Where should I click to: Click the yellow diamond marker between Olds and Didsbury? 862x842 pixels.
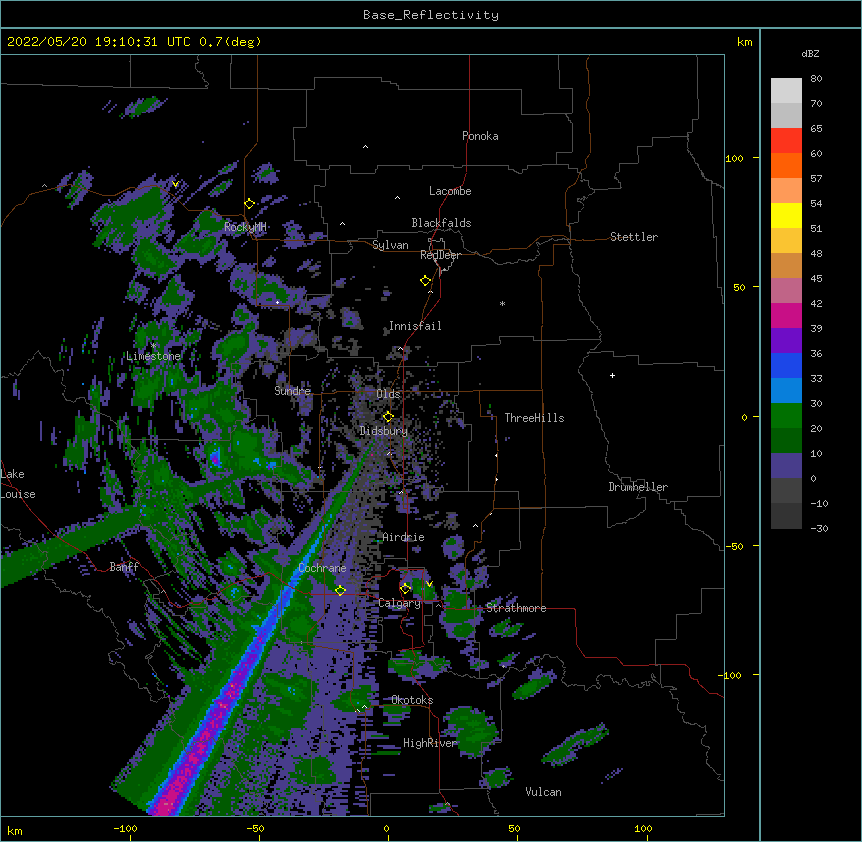[388, 417]
